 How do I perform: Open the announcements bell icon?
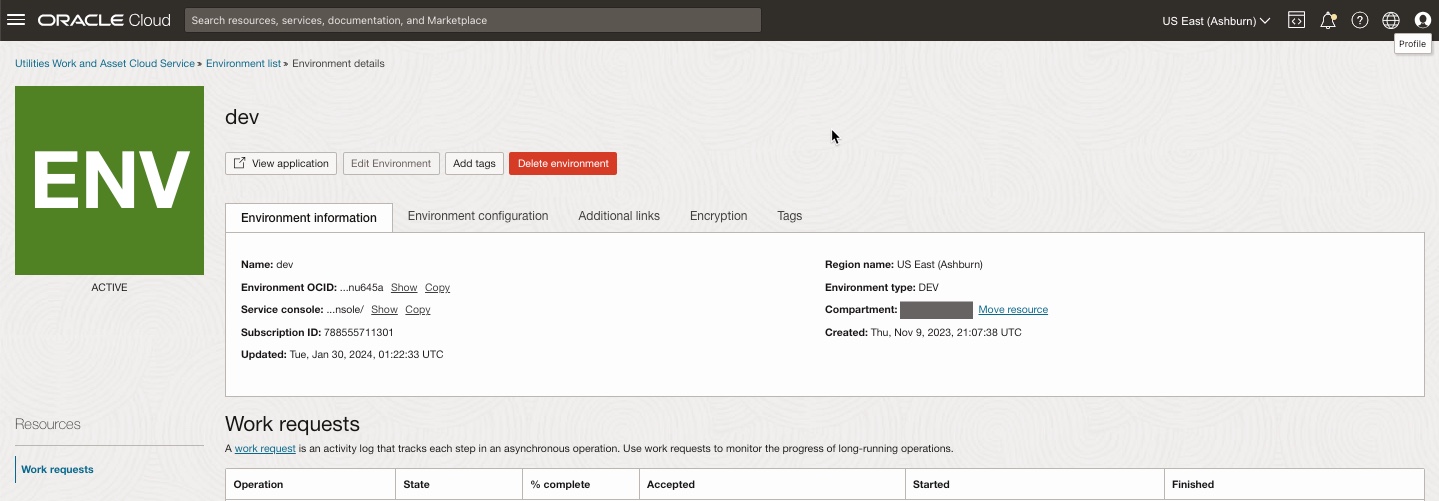pyautogui.click(x=1328, y=20)
